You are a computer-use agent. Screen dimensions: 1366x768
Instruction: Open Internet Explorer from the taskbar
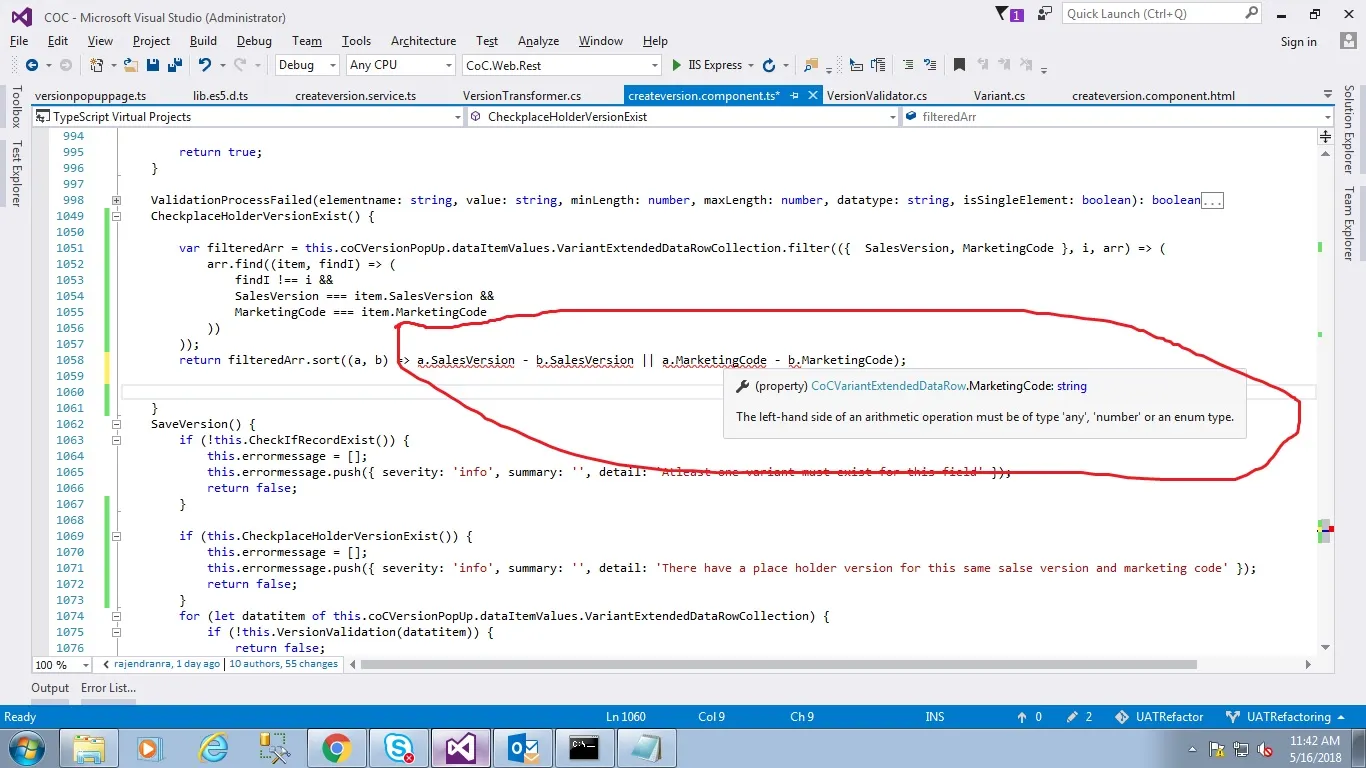(212, 748)
